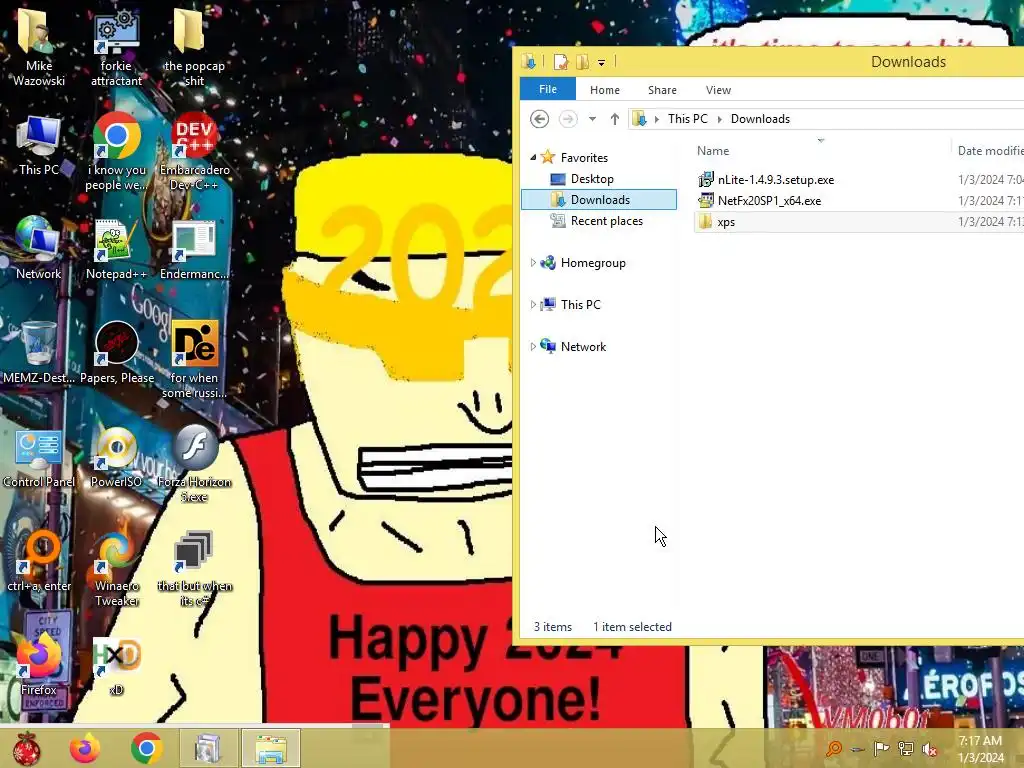Open This PC desktop icon
Viewport: 1024px width, 768px height.
tap(39, 145)
